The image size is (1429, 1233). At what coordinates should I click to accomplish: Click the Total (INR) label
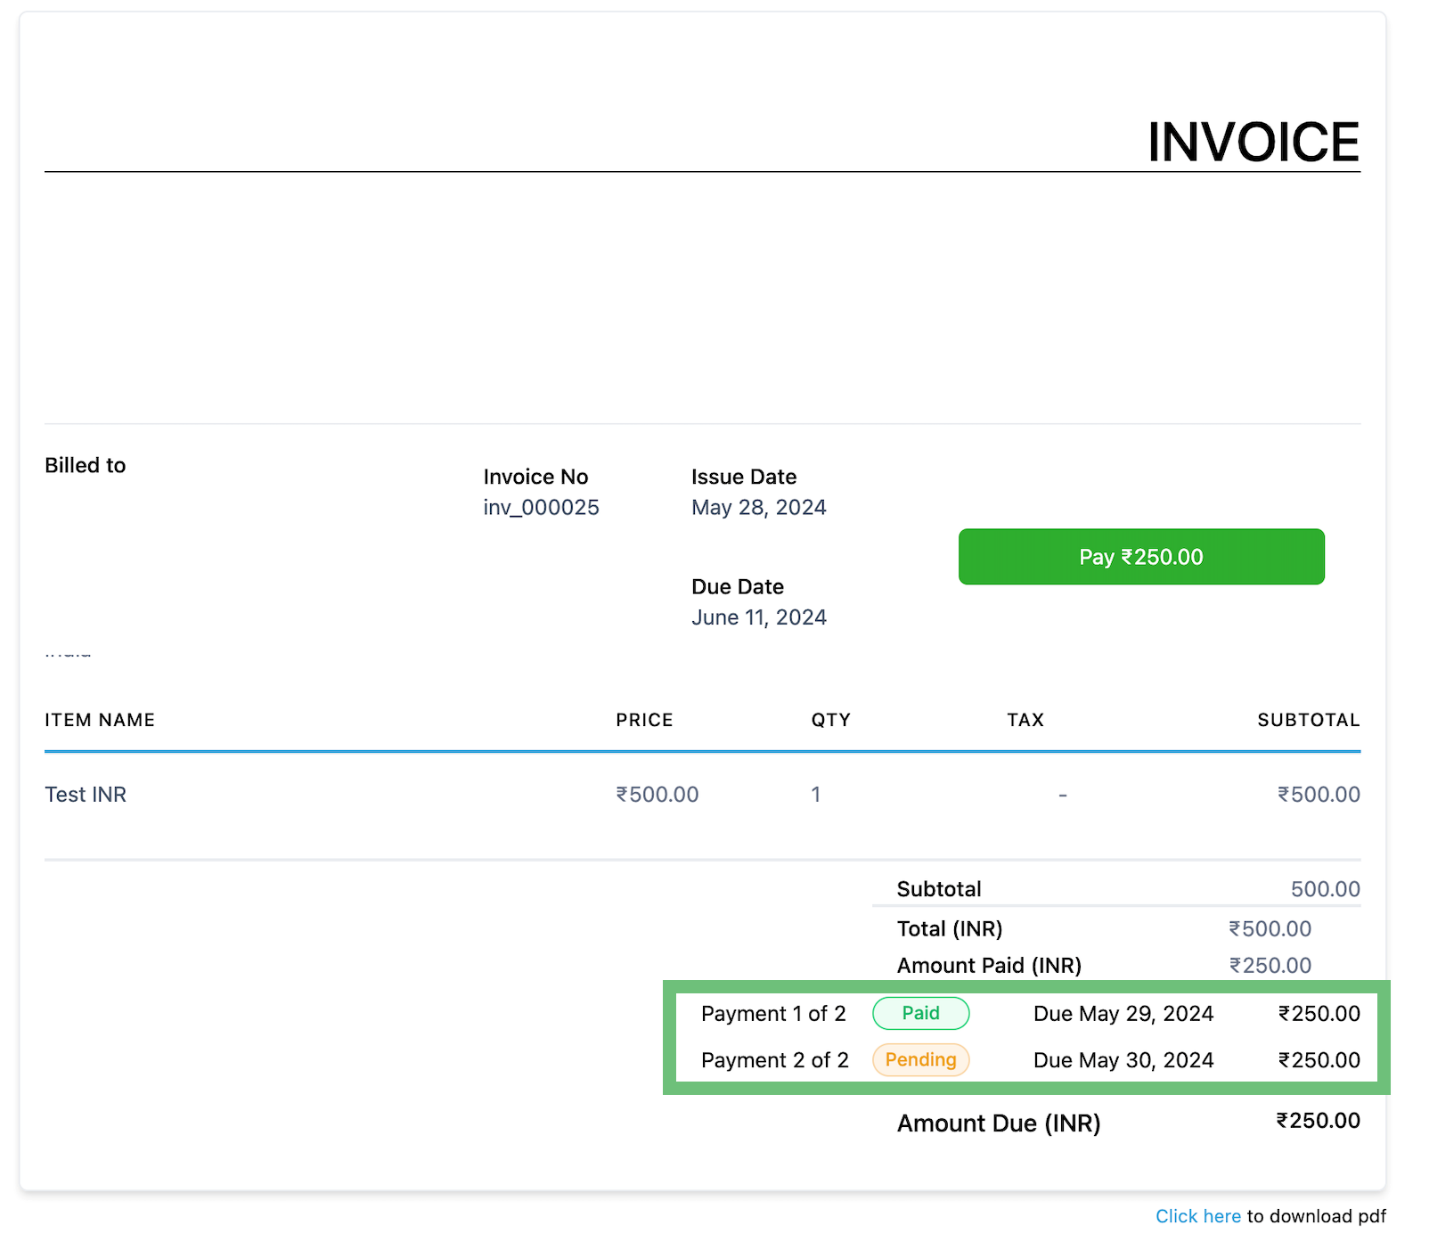click(x=950, y=929)
